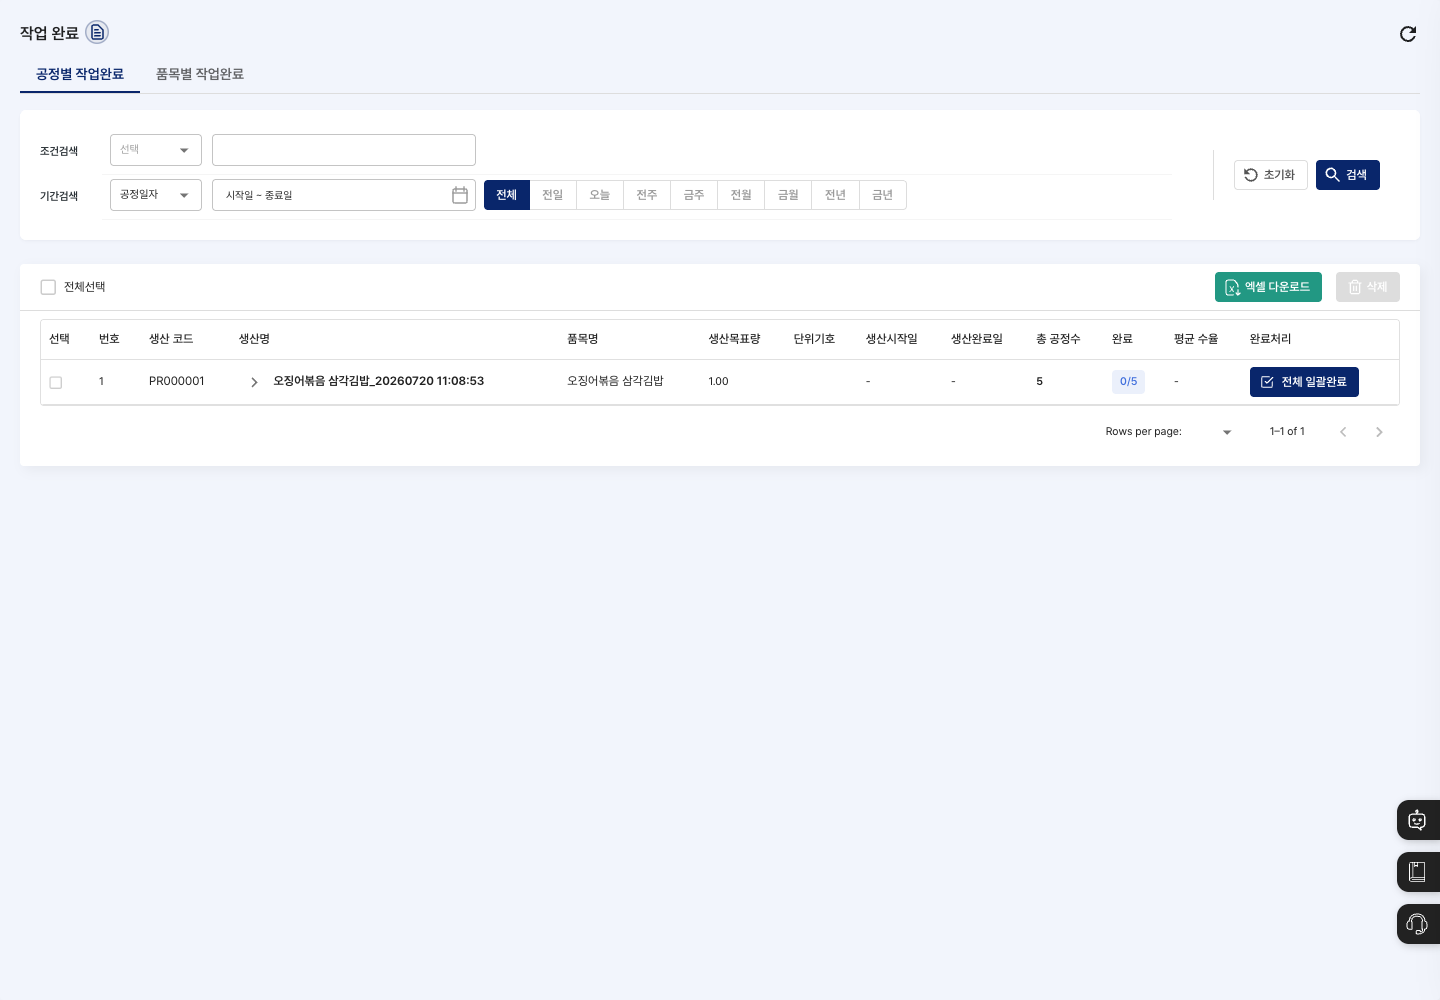Click the 총 공정수 column header
The height and width of the screenshot is (1000, 1440).
click(x=1058, y=339)
